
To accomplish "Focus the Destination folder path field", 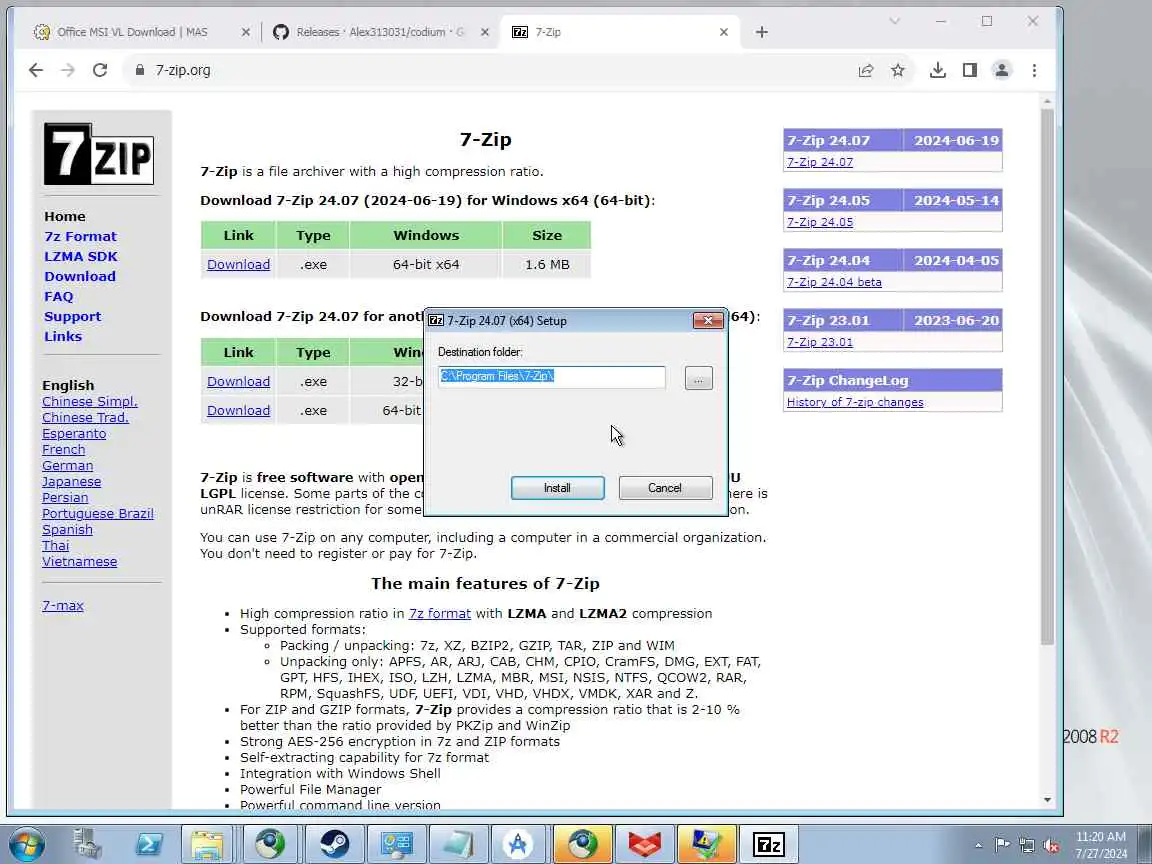I will [x=552, y=377].
